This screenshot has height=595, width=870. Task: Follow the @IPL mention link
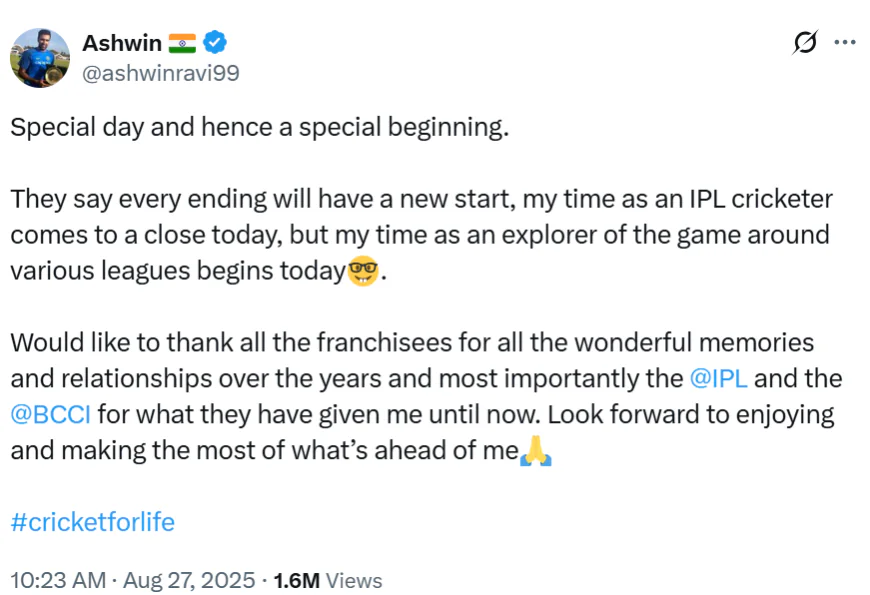[719, 379]
